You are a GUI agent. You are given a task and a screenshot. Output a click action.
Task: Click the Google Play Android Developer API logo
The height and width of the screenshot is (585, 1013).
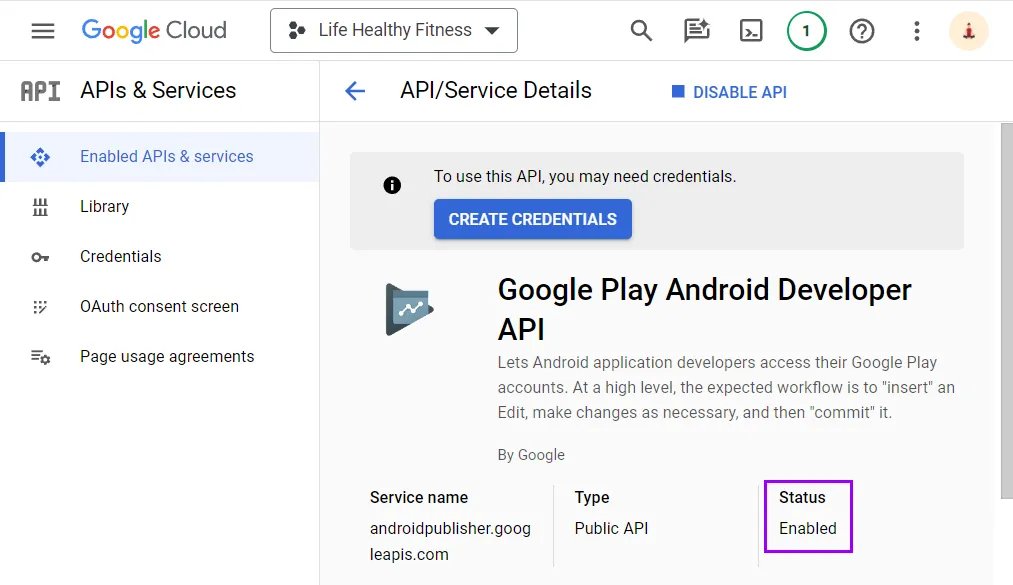tap(409, 309)
